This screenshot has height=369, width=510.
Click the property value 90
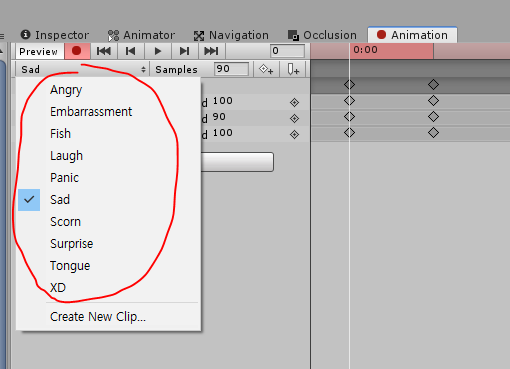tap(219, 117)
